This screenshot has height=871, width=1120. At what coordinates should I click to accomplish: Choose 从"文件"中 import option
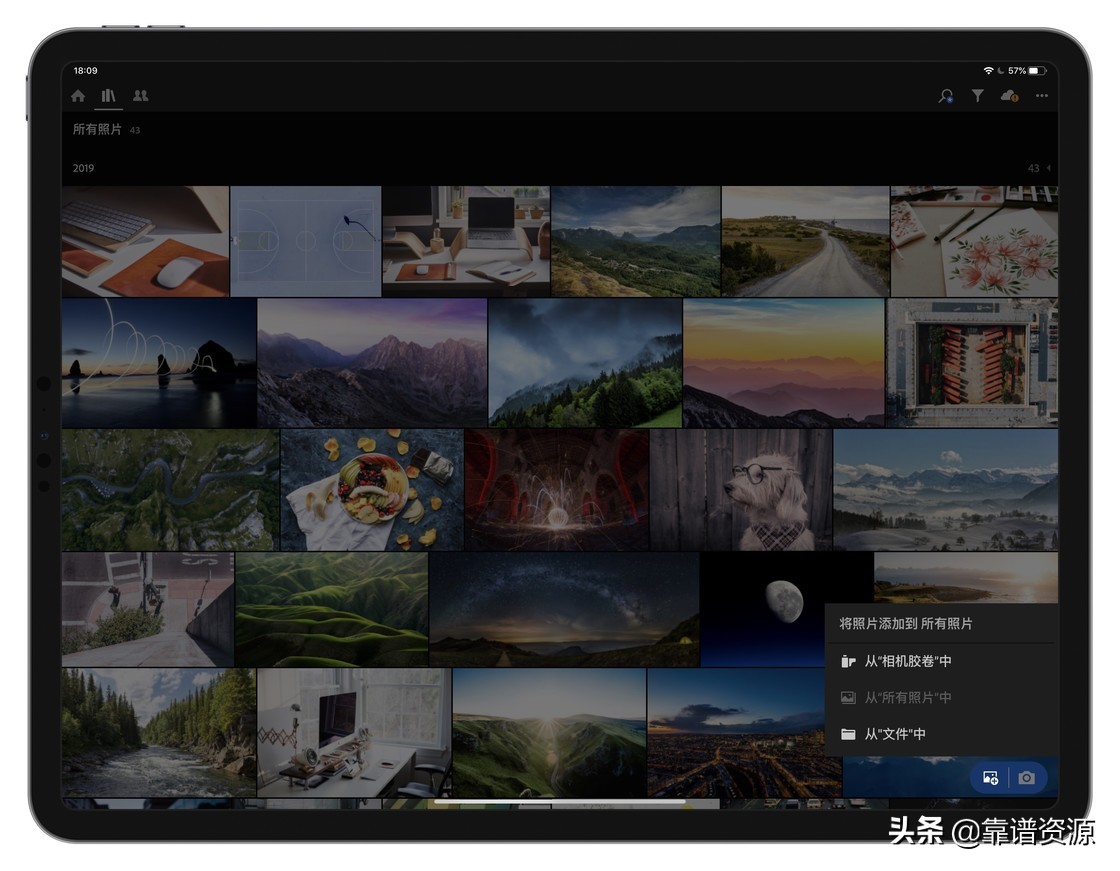coord(940,734)
